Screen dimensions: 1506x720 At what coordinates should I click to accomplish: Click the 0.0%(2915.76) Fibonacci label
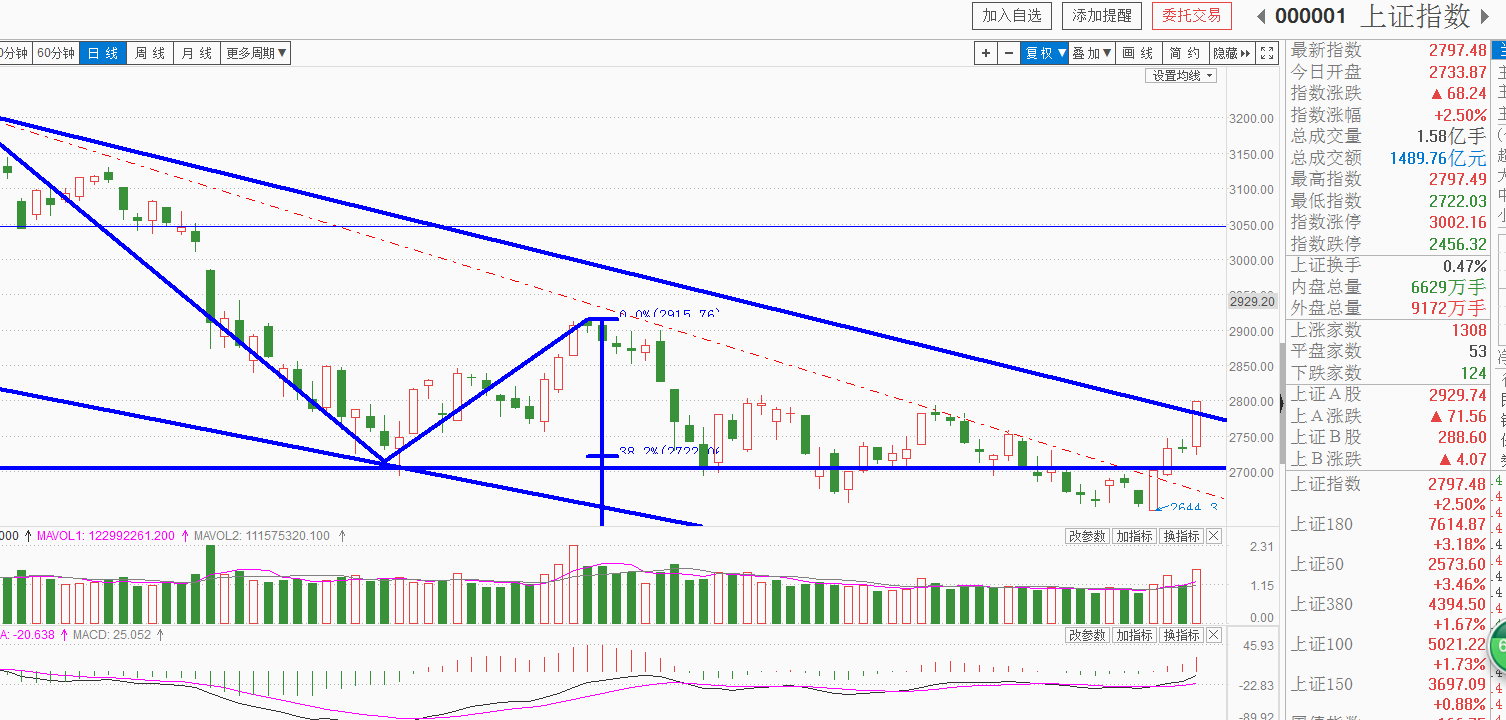click(670, 314)
